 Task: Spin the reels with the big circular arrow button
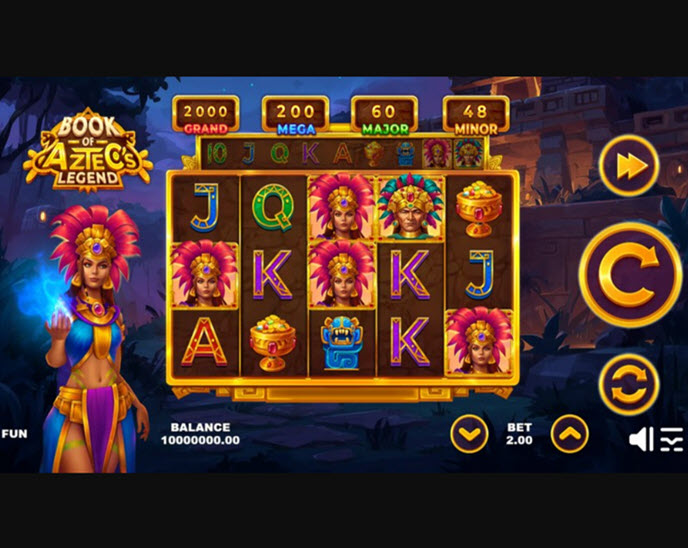pos(629,275)
